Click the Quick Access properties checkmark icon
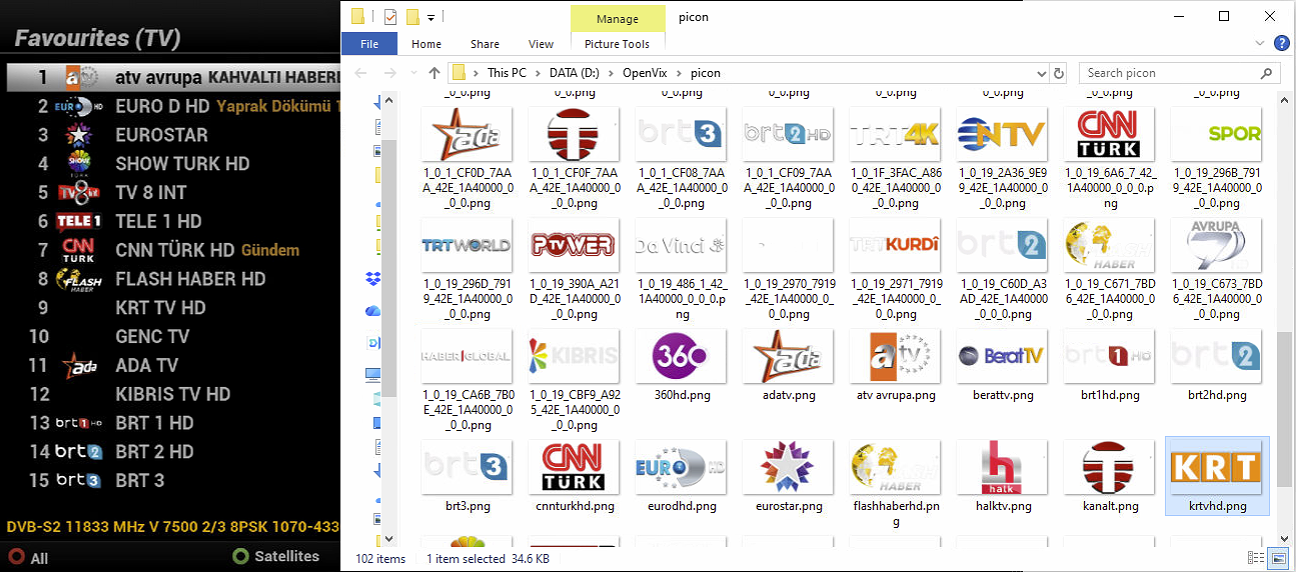 click(x=390, y=17)
